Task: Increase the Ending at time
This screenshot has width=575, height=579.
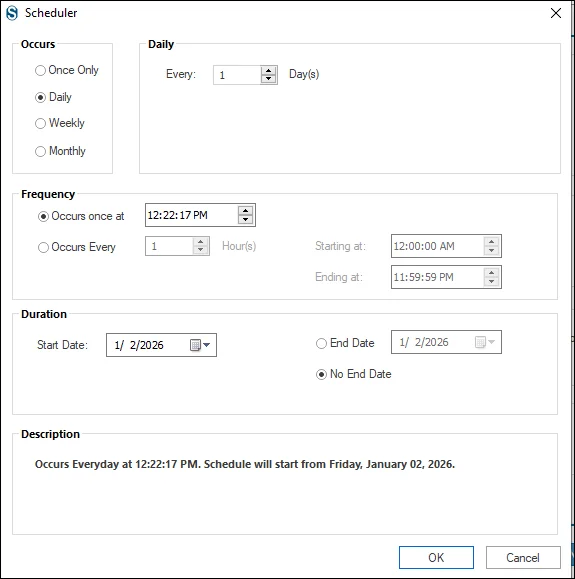Action: click(492, 273)
